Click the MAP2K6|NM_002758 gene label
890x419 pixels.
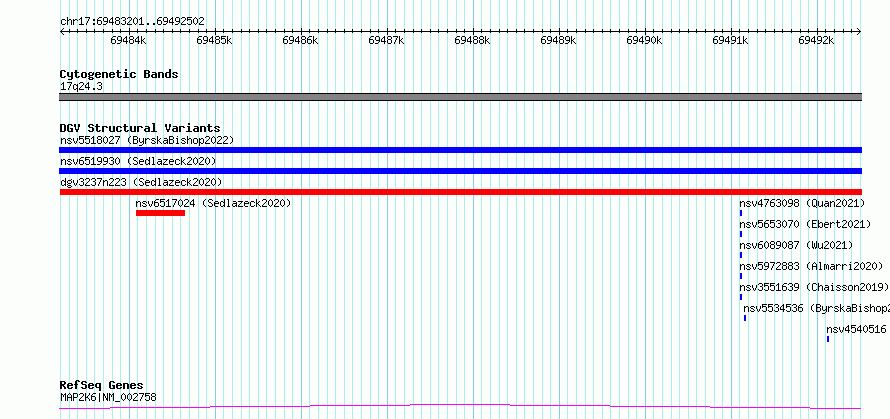coord(108,397)
